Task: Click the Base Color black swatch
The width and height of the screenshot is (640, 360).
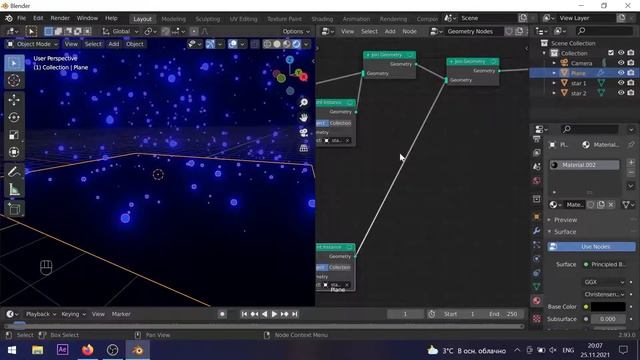Action: pyautogui.click(x=608, y=307)
